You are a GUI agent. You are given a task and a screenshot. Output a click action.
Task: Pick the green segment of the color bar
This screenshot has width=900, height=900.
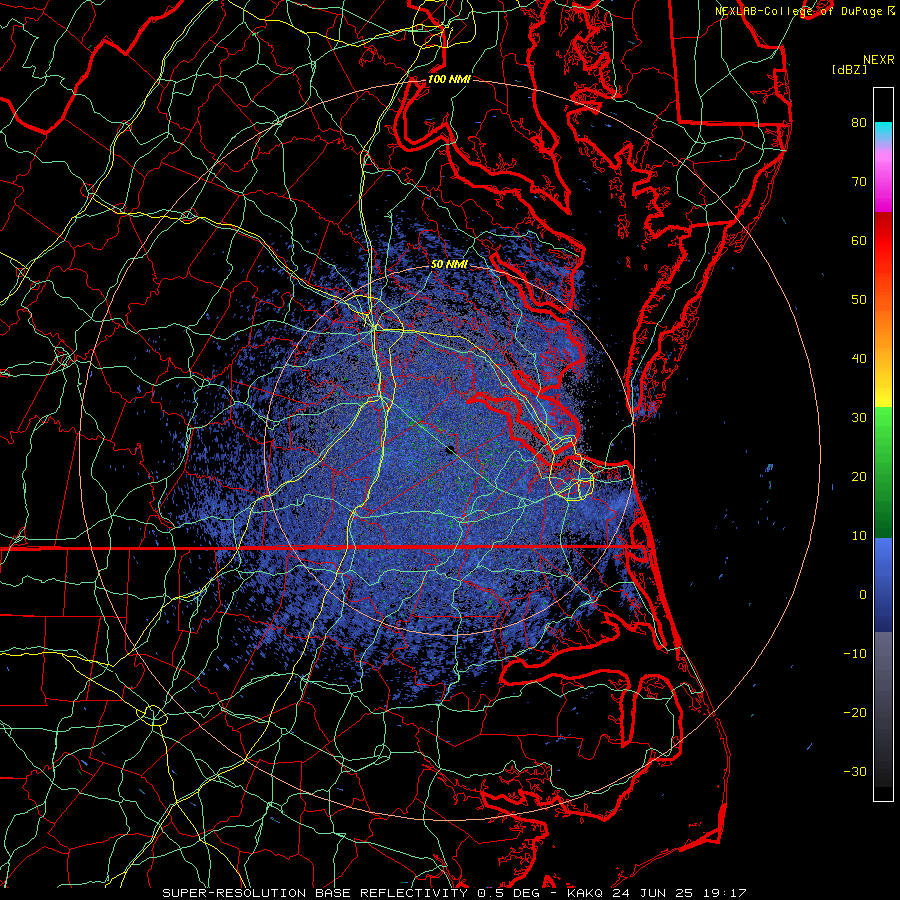pos(883,472)
